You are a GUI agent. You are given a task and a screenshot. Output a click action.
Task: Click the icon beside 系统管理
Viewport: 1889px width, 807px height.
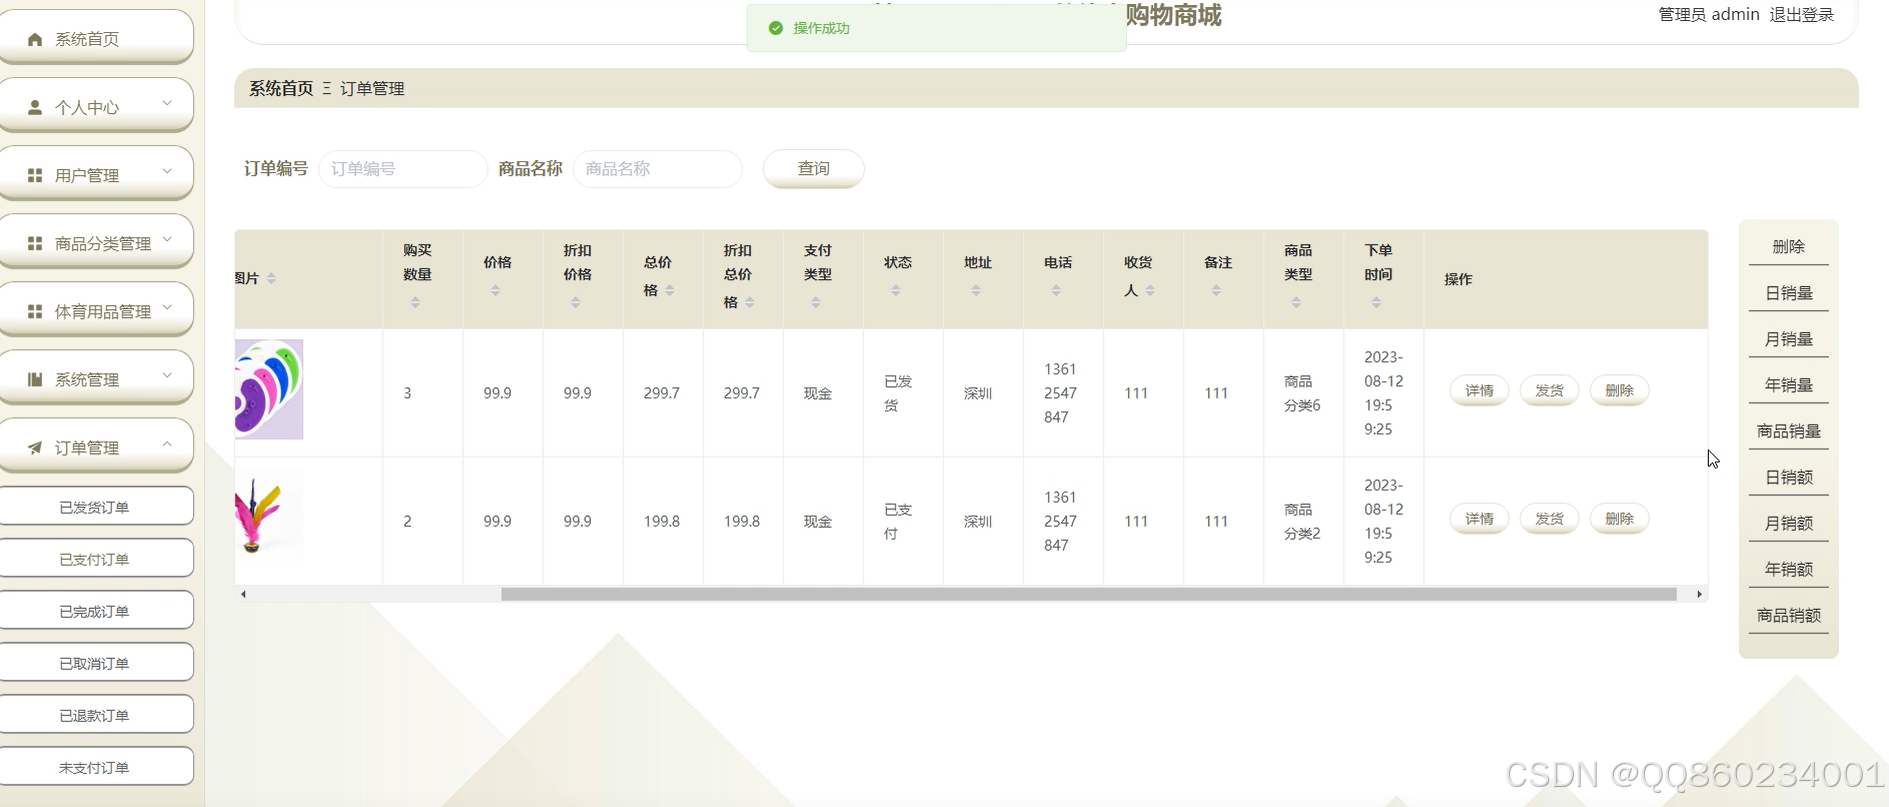click(35, 379)
